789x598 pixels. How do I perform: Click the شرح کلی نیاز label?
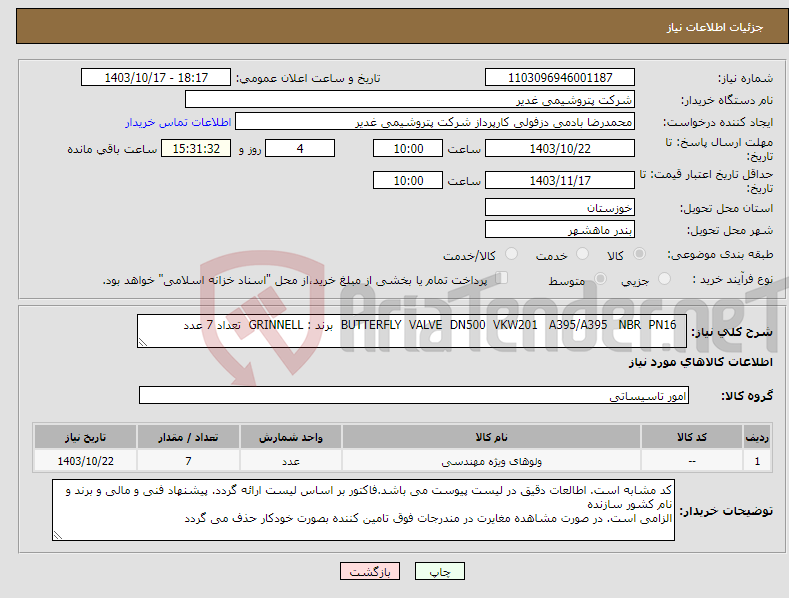[x=732, y=332]
